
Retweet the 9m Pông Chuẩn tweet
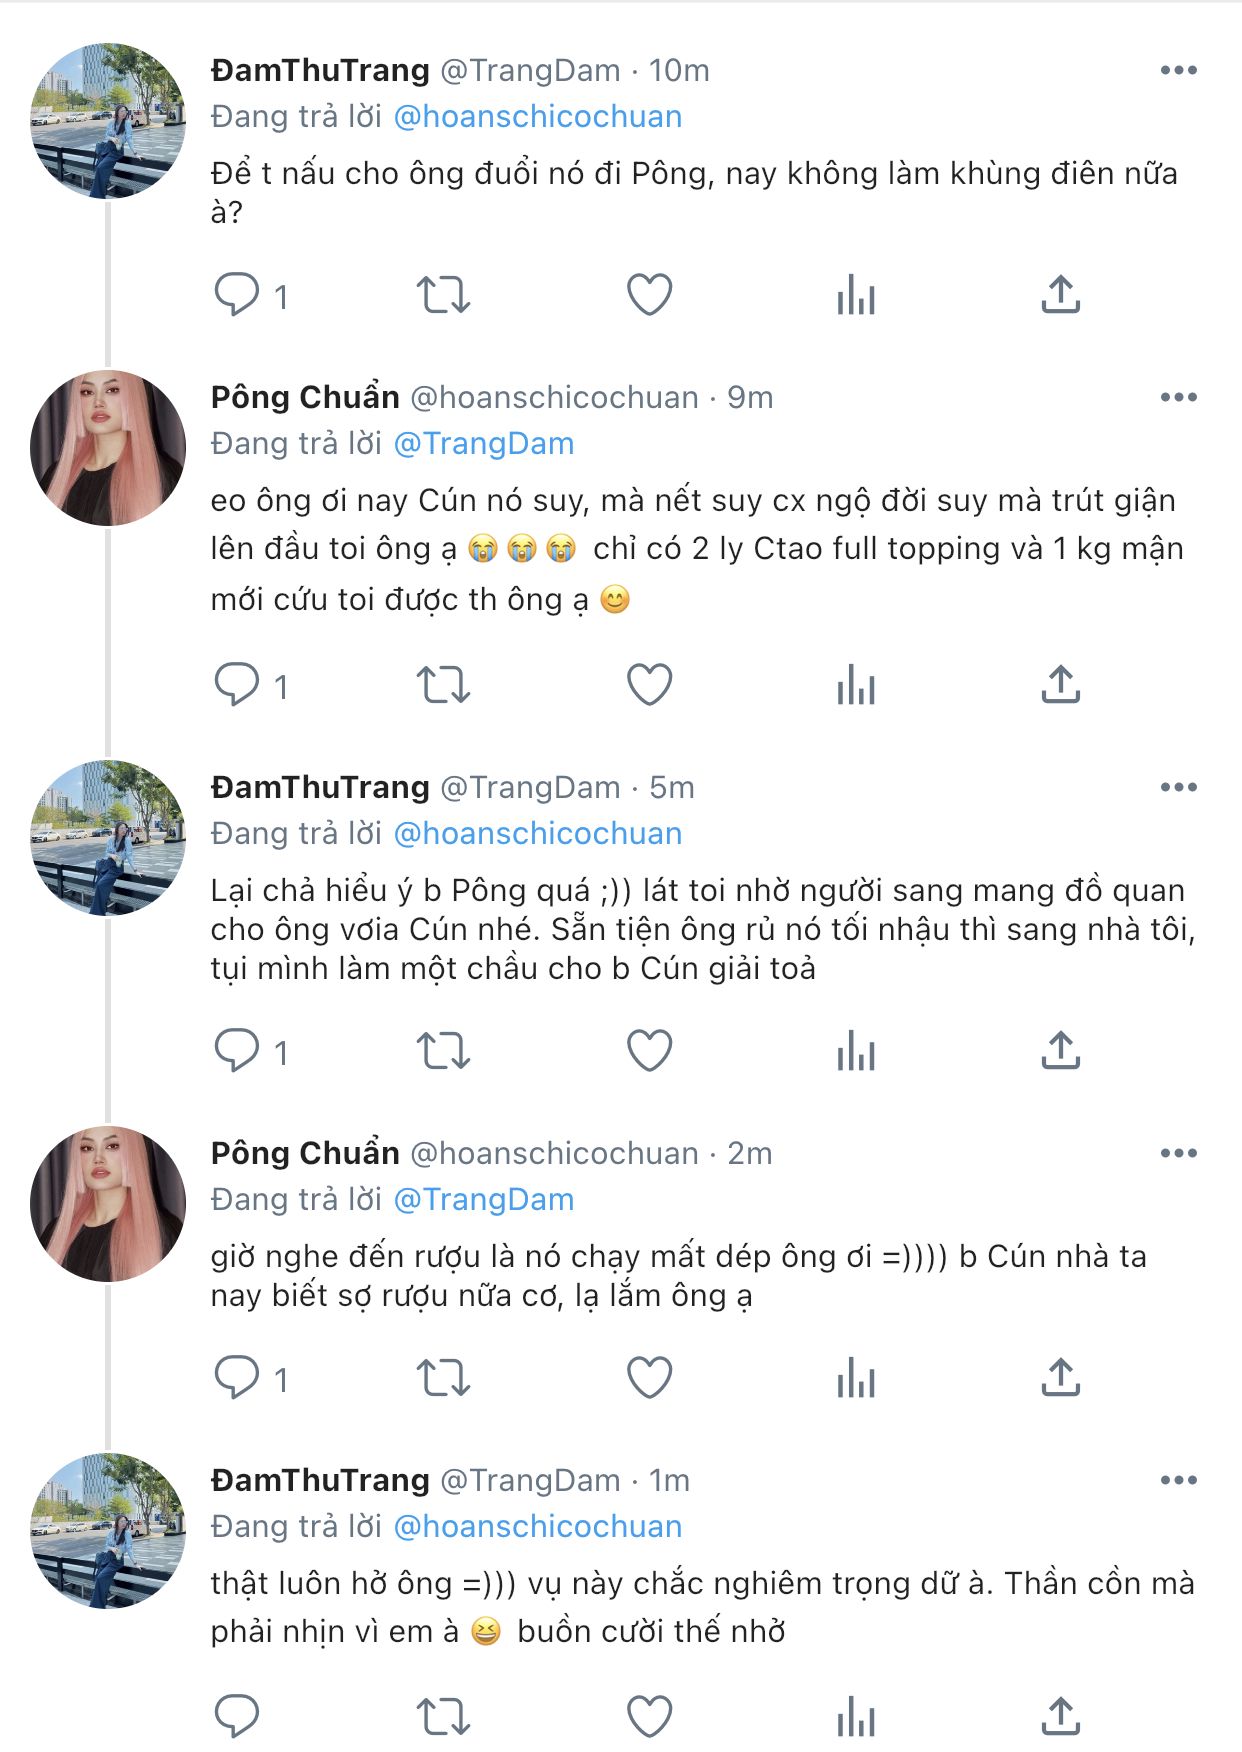pyautogui.click(x=443, y=686)
